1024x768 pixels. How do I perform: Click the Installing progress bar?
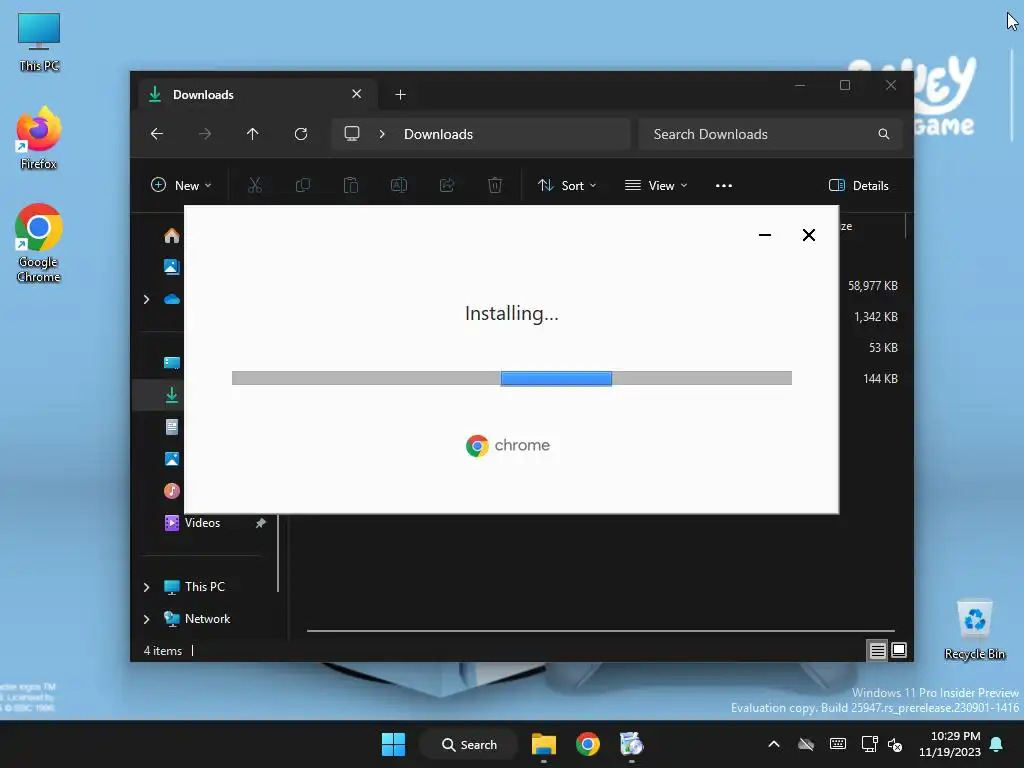coord(511,378)
